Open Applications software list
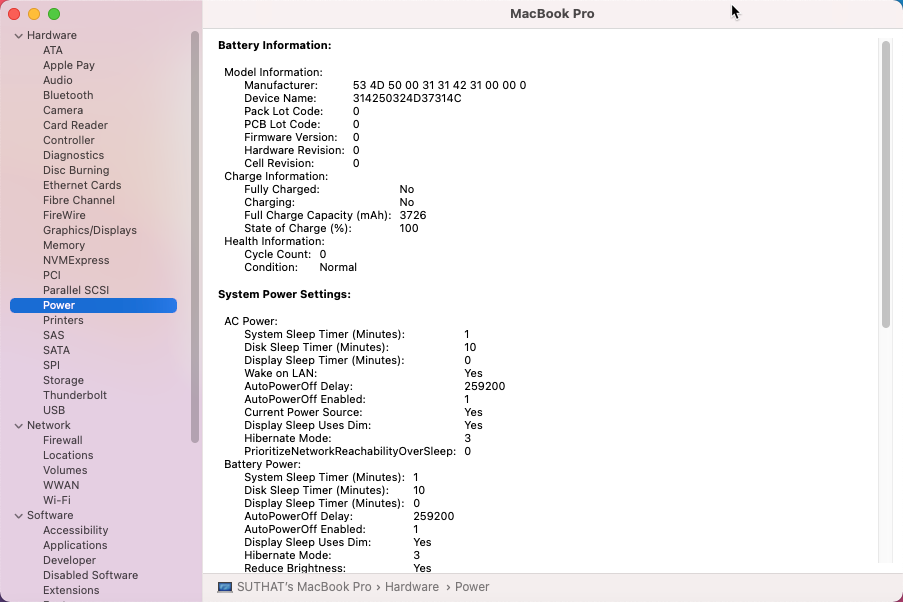The width and height of the screenshot is (903, 602). (75, 544)
